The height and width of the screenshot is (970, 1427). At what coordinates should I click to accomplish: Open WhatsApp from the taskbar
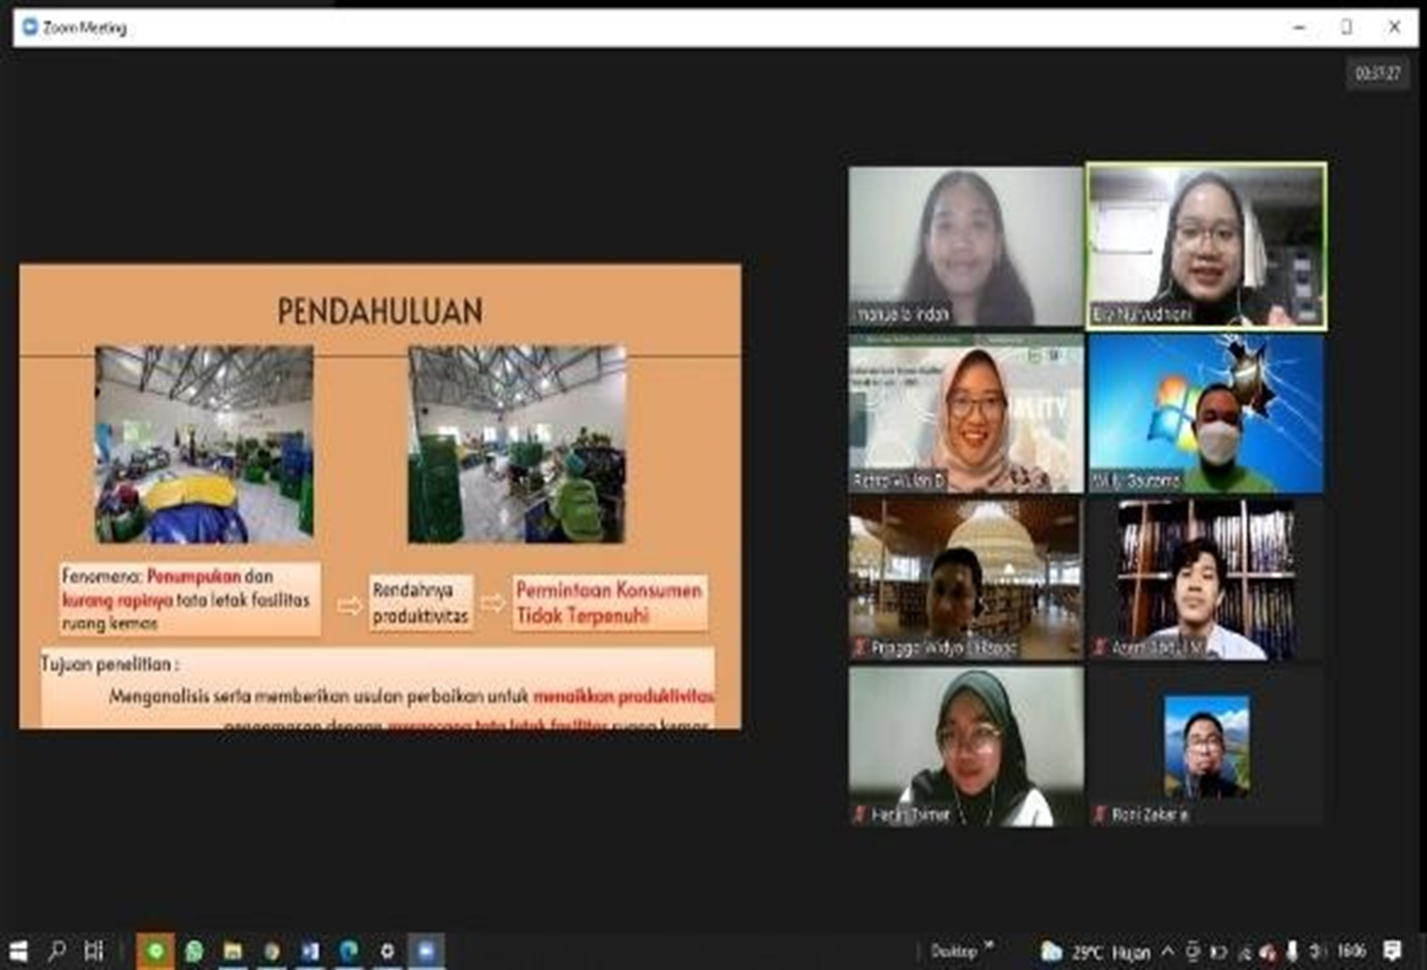(x=194, y=950)
